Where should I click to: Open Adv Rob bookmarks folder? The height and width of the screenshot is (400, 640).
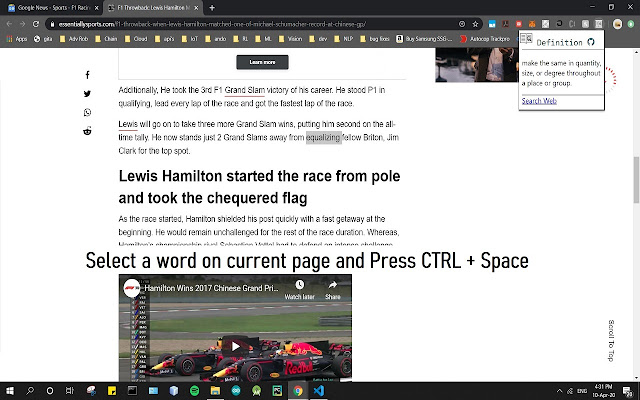74,39
